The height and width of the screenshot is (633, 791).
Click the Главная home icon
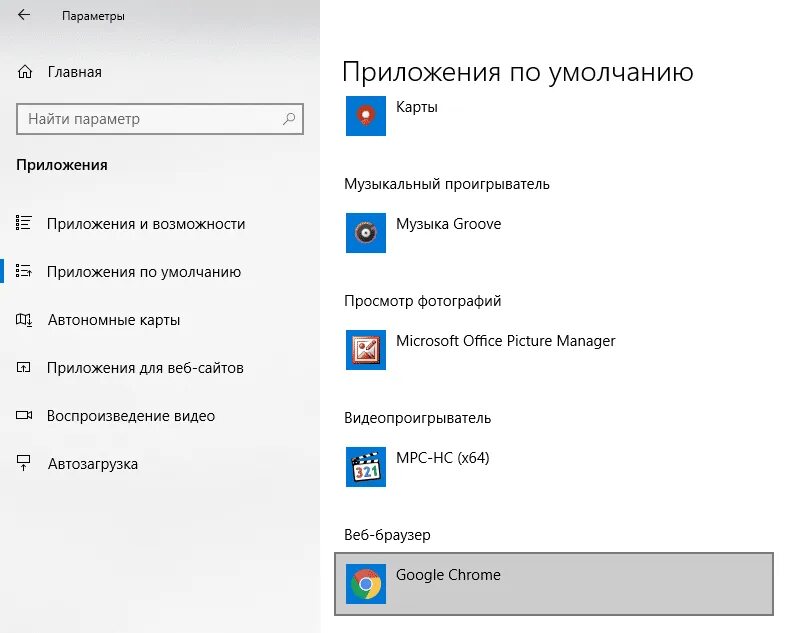(x=25, y=72)
